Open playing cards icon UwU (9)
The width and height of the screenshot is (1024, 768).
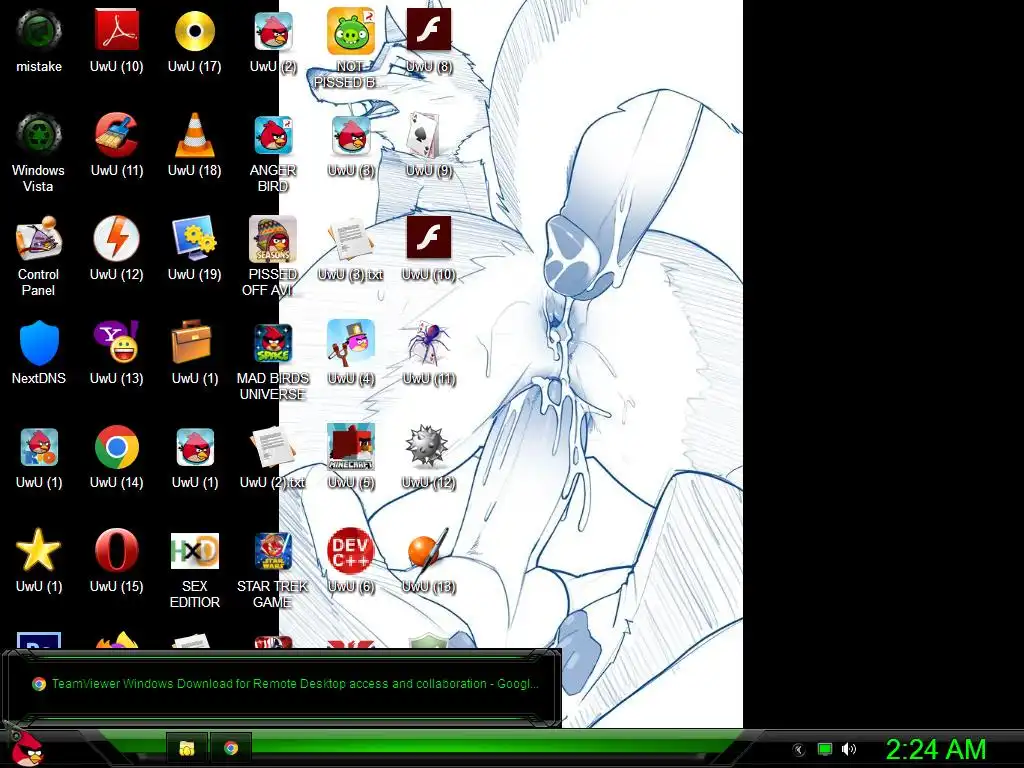tap(429, 144)
